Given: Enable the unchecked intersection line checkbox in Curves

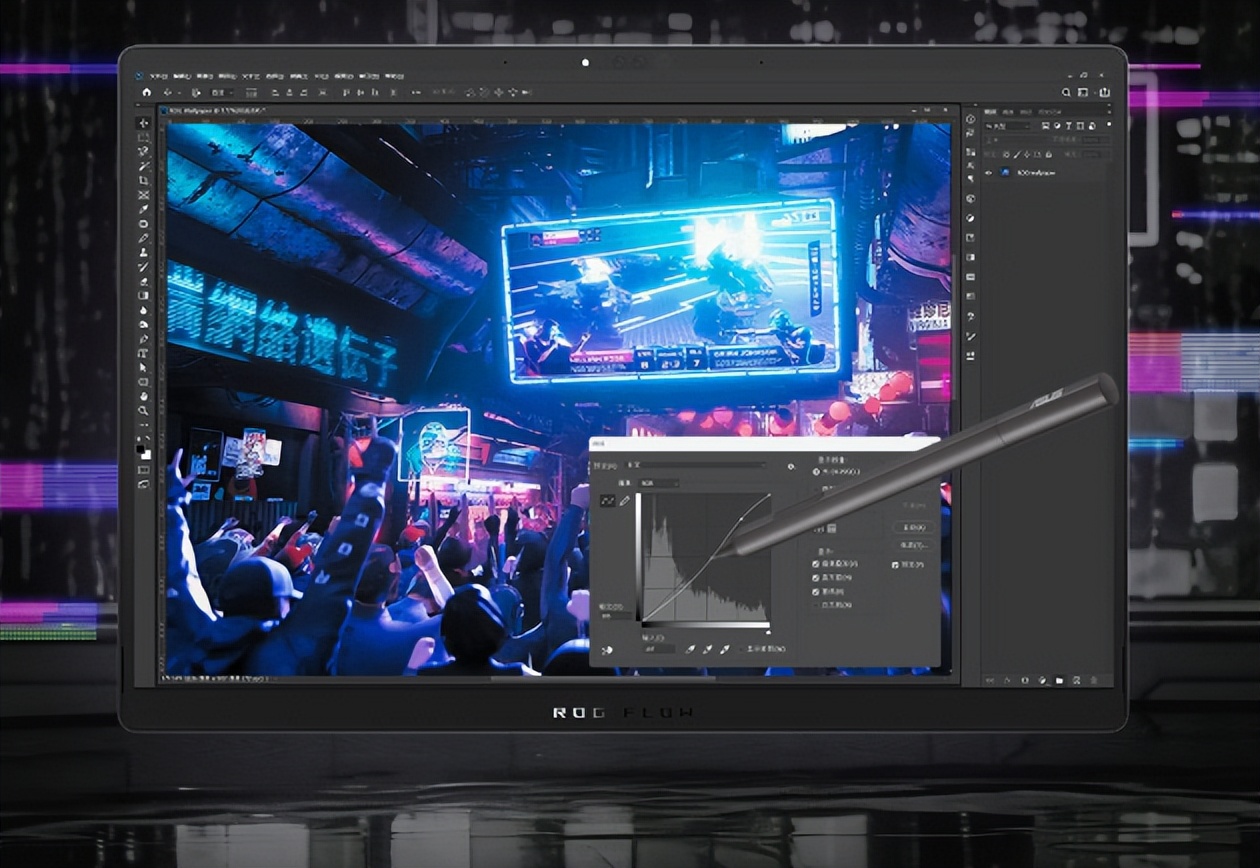Looking at the screenshot, I should pyautogui.click(x=816, y=605).
